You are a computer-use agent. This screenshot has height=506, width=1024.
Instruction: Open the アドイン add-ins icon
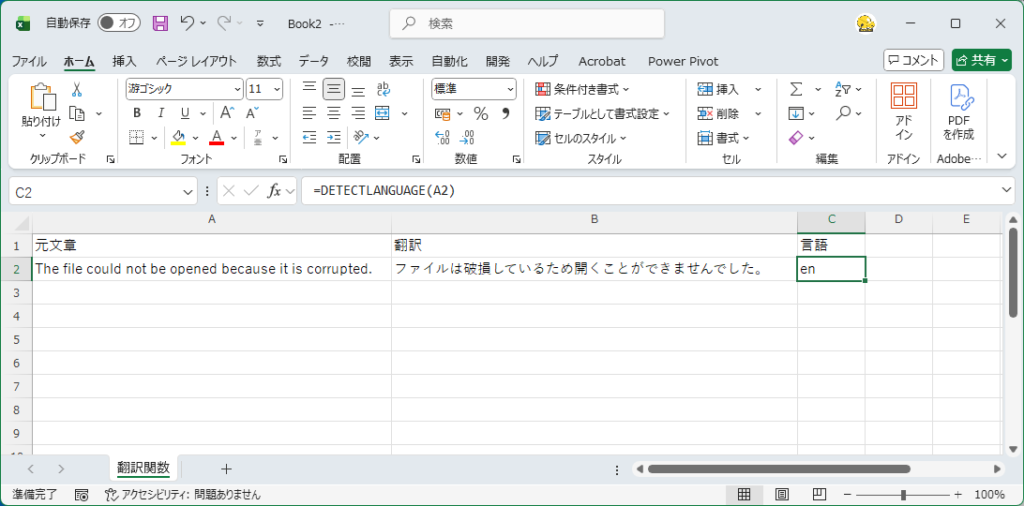(x=904, y=110)
